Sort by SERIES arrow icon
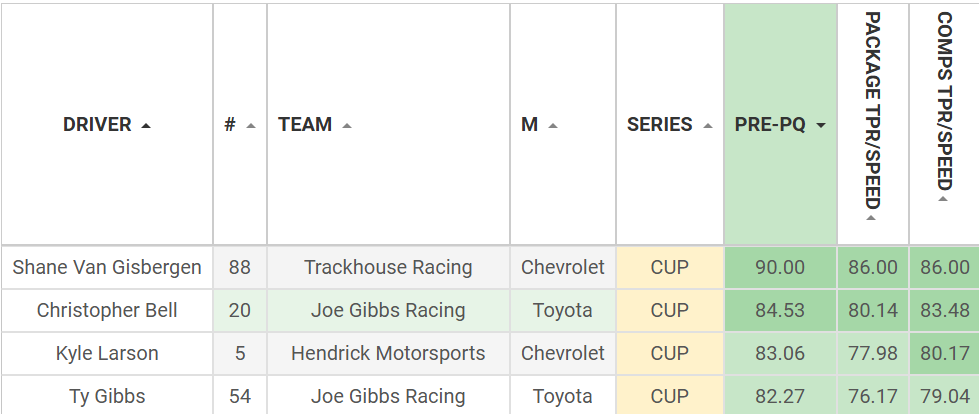The image size is (979, 414). point(707,126)
